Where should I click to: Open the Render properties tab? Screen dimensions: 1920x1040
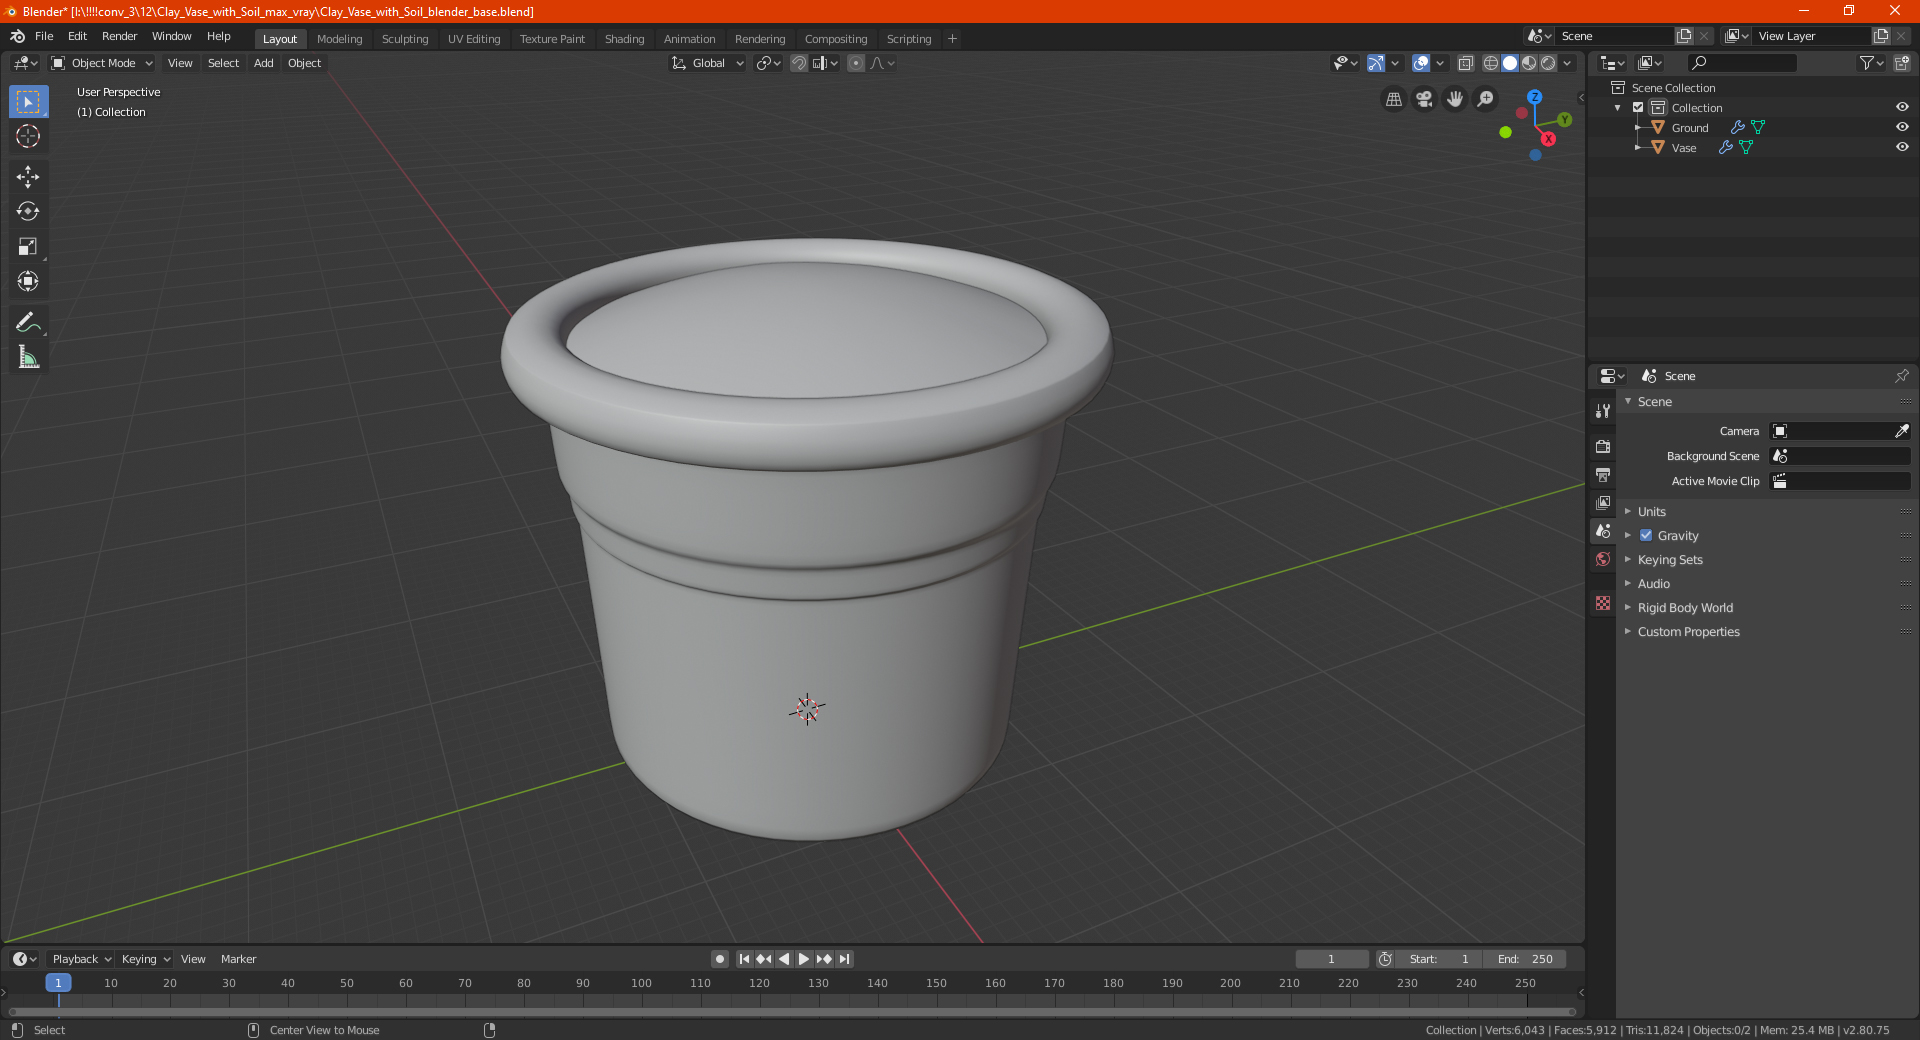pyautogui.click(x=1603, y=446)
